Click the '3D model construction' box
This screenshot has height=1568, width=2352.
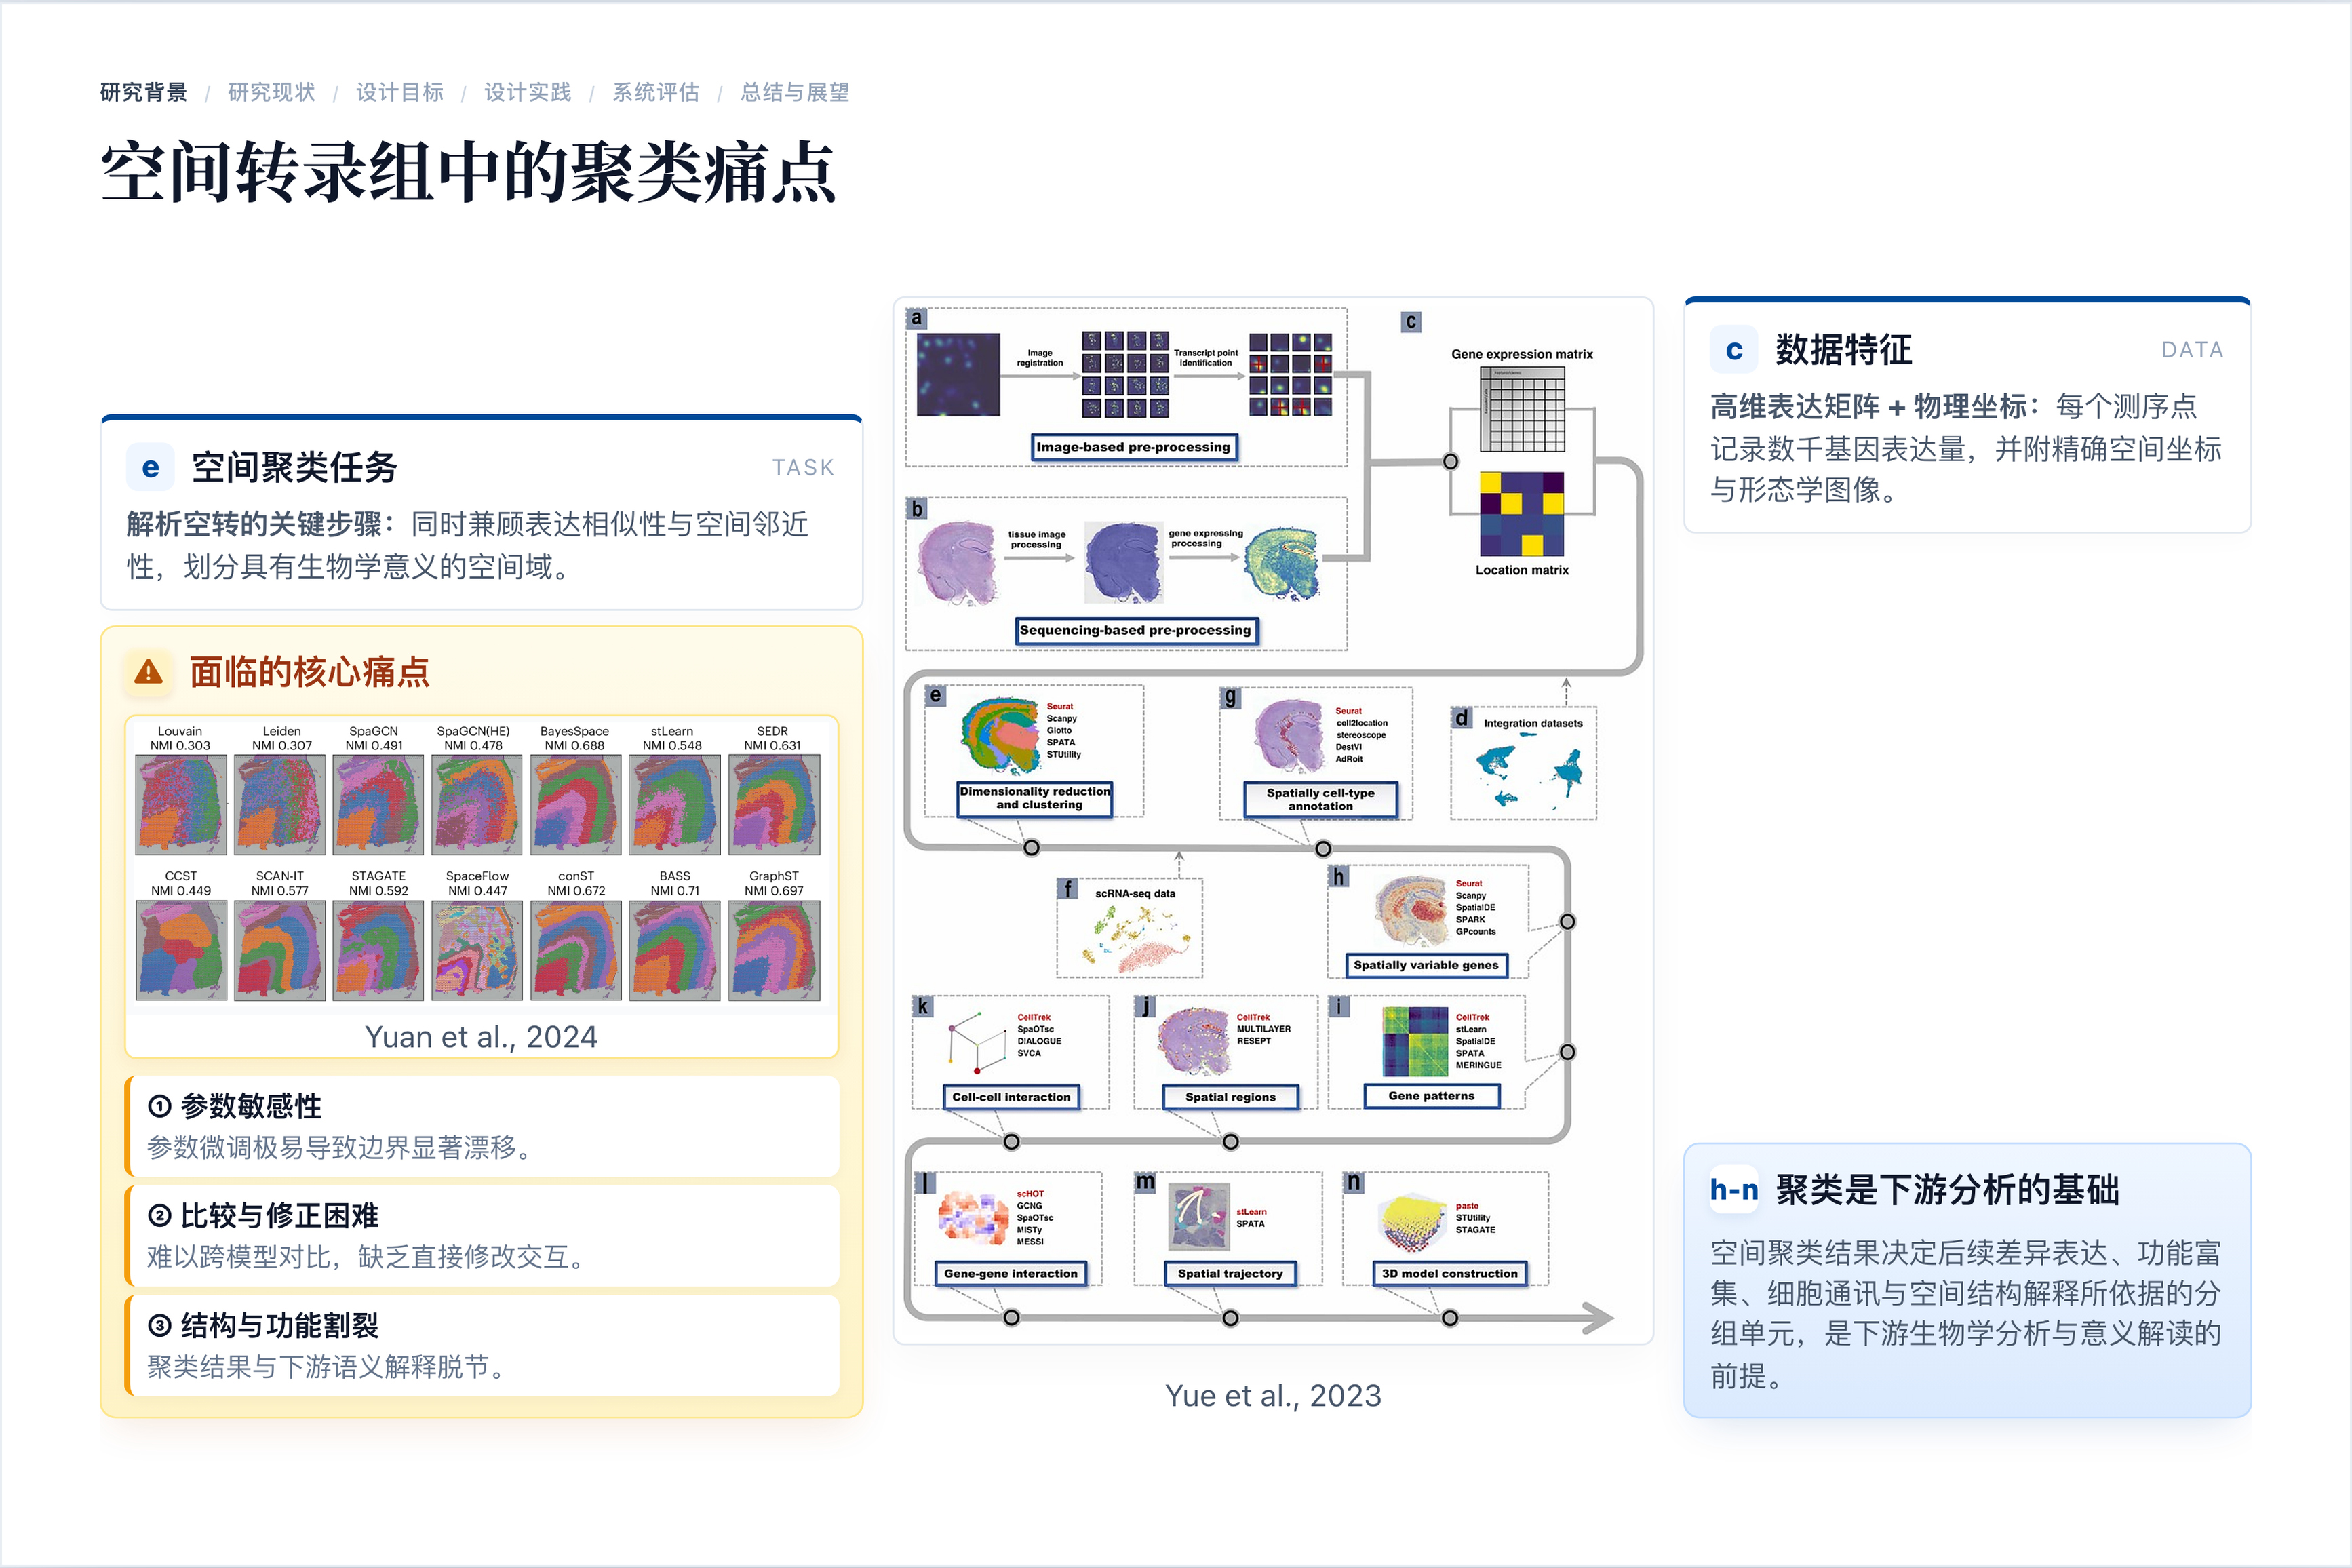[1450, 1273]
